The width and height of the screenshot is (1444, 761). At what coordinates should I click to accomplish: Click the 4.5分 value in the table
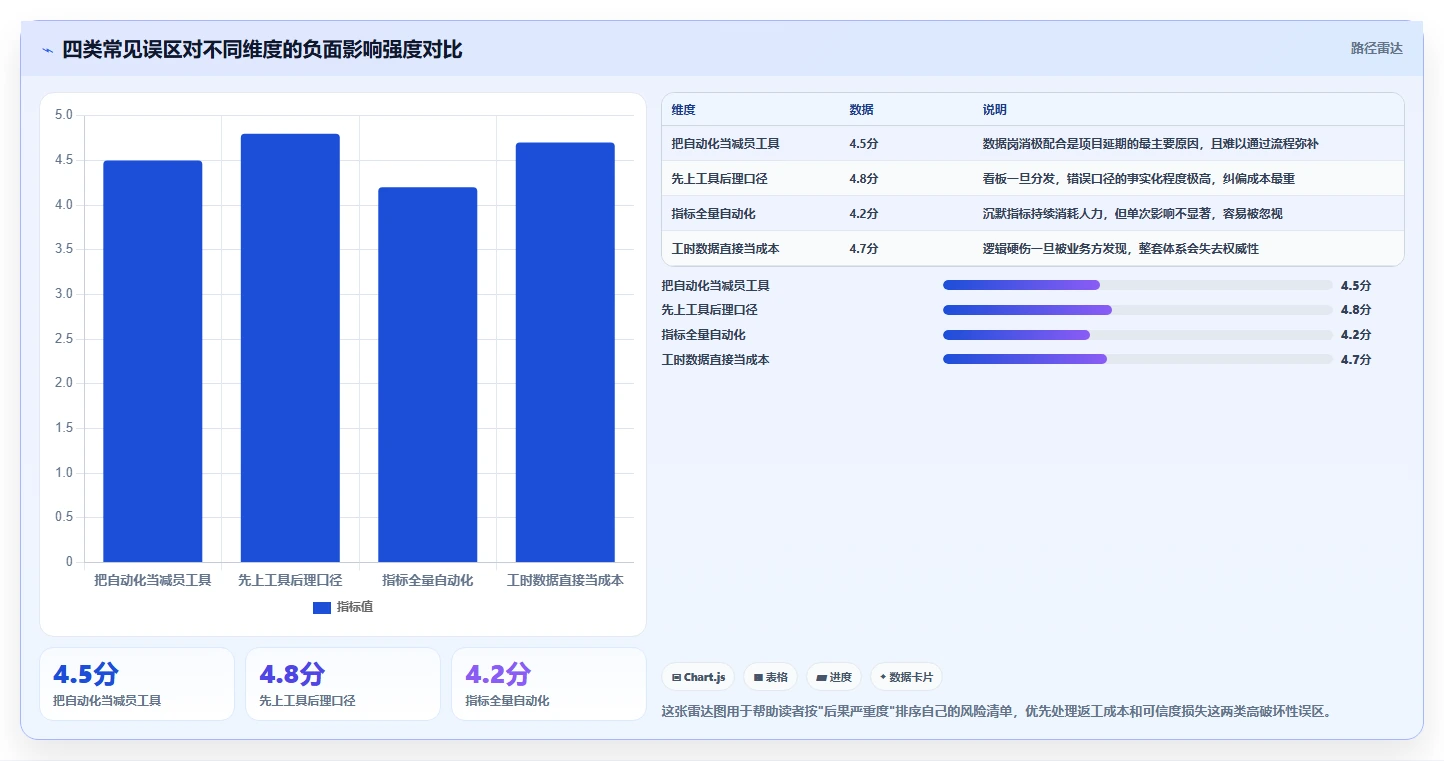(864, 144)
